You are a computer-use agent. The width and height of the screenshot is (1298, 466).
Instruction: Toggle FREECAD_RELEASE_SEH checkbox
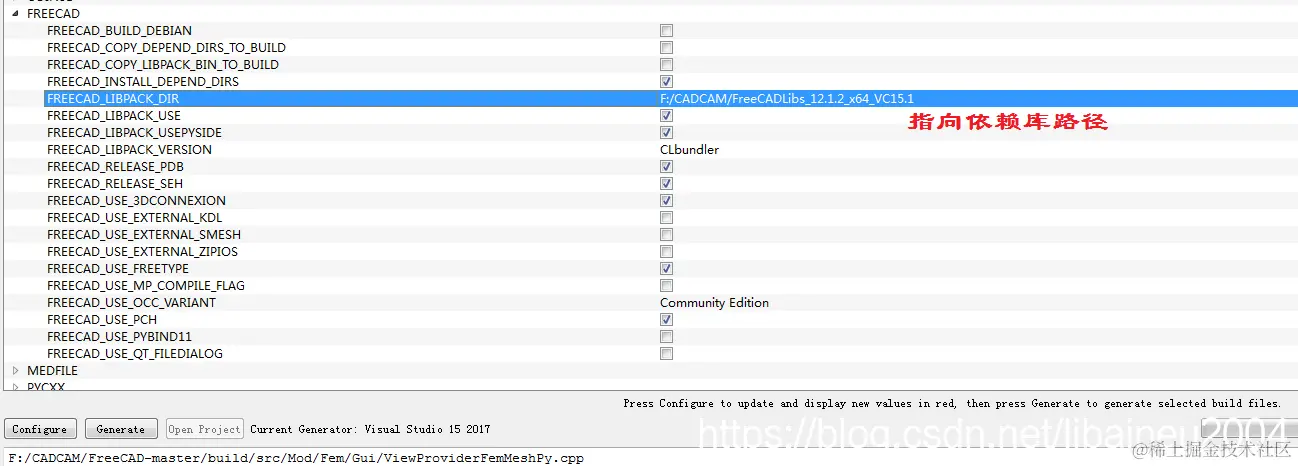666,184
